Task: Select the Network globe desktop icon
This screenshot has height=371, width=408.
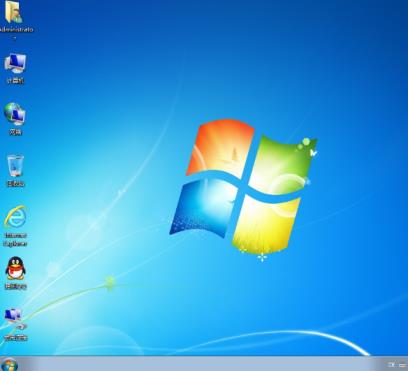Action: point(15,114)
